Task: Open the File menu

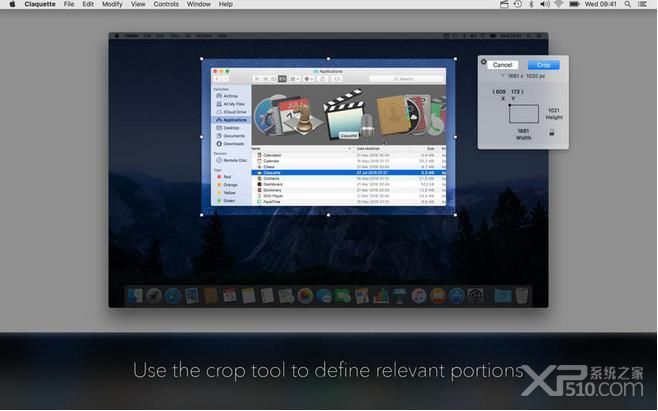Action: click(69, 4)
